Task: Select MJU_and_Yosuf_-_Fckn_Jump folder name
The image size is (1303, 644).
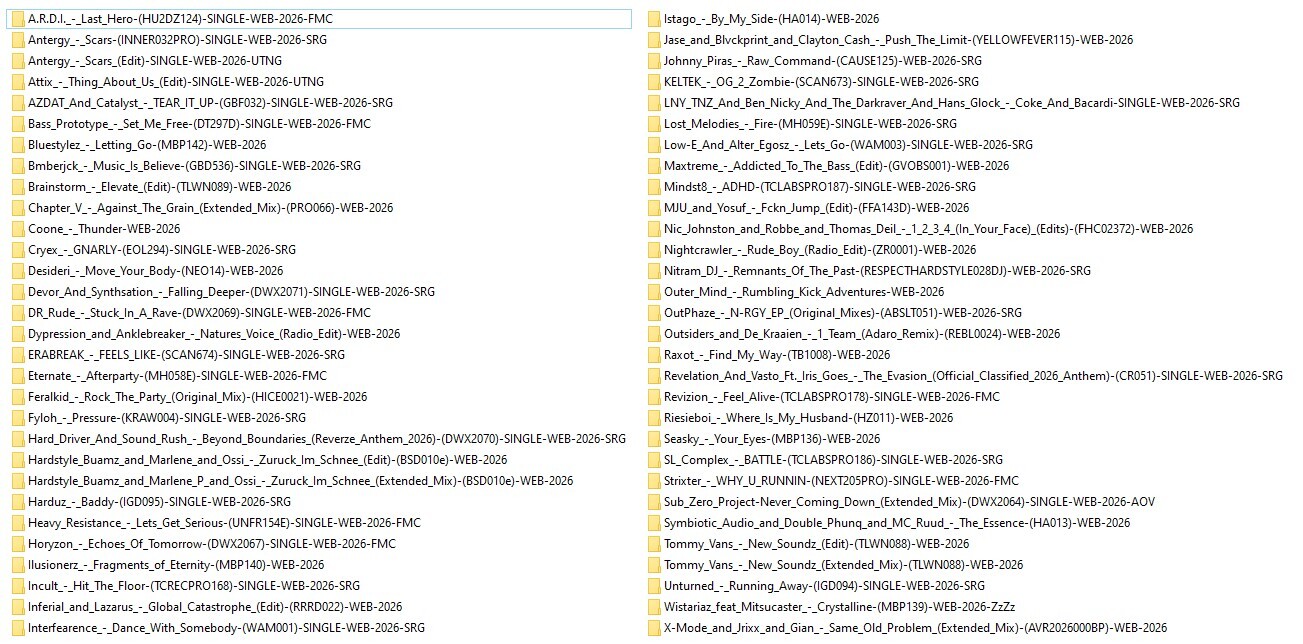Action: click(816, 208)
